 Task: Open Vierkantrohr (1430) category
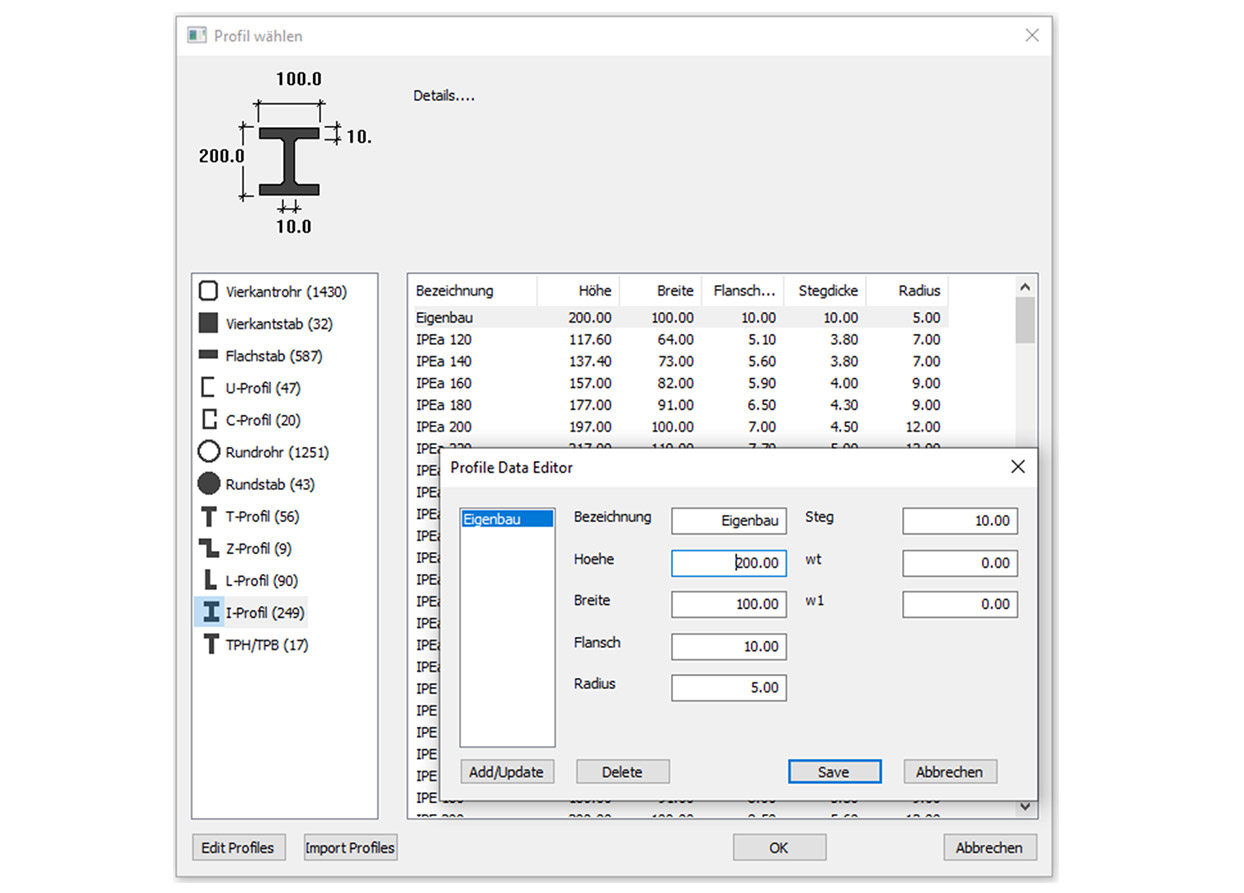pos(286,292)
